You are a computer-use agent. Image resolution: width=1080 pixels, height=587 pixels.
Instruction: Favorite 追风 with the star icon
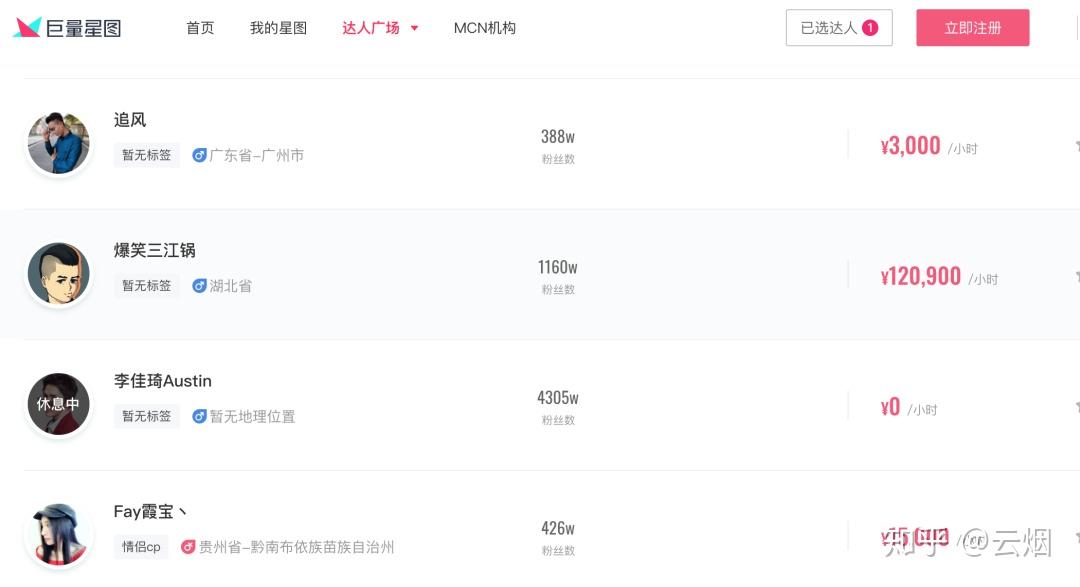(x=1077, y=146)
